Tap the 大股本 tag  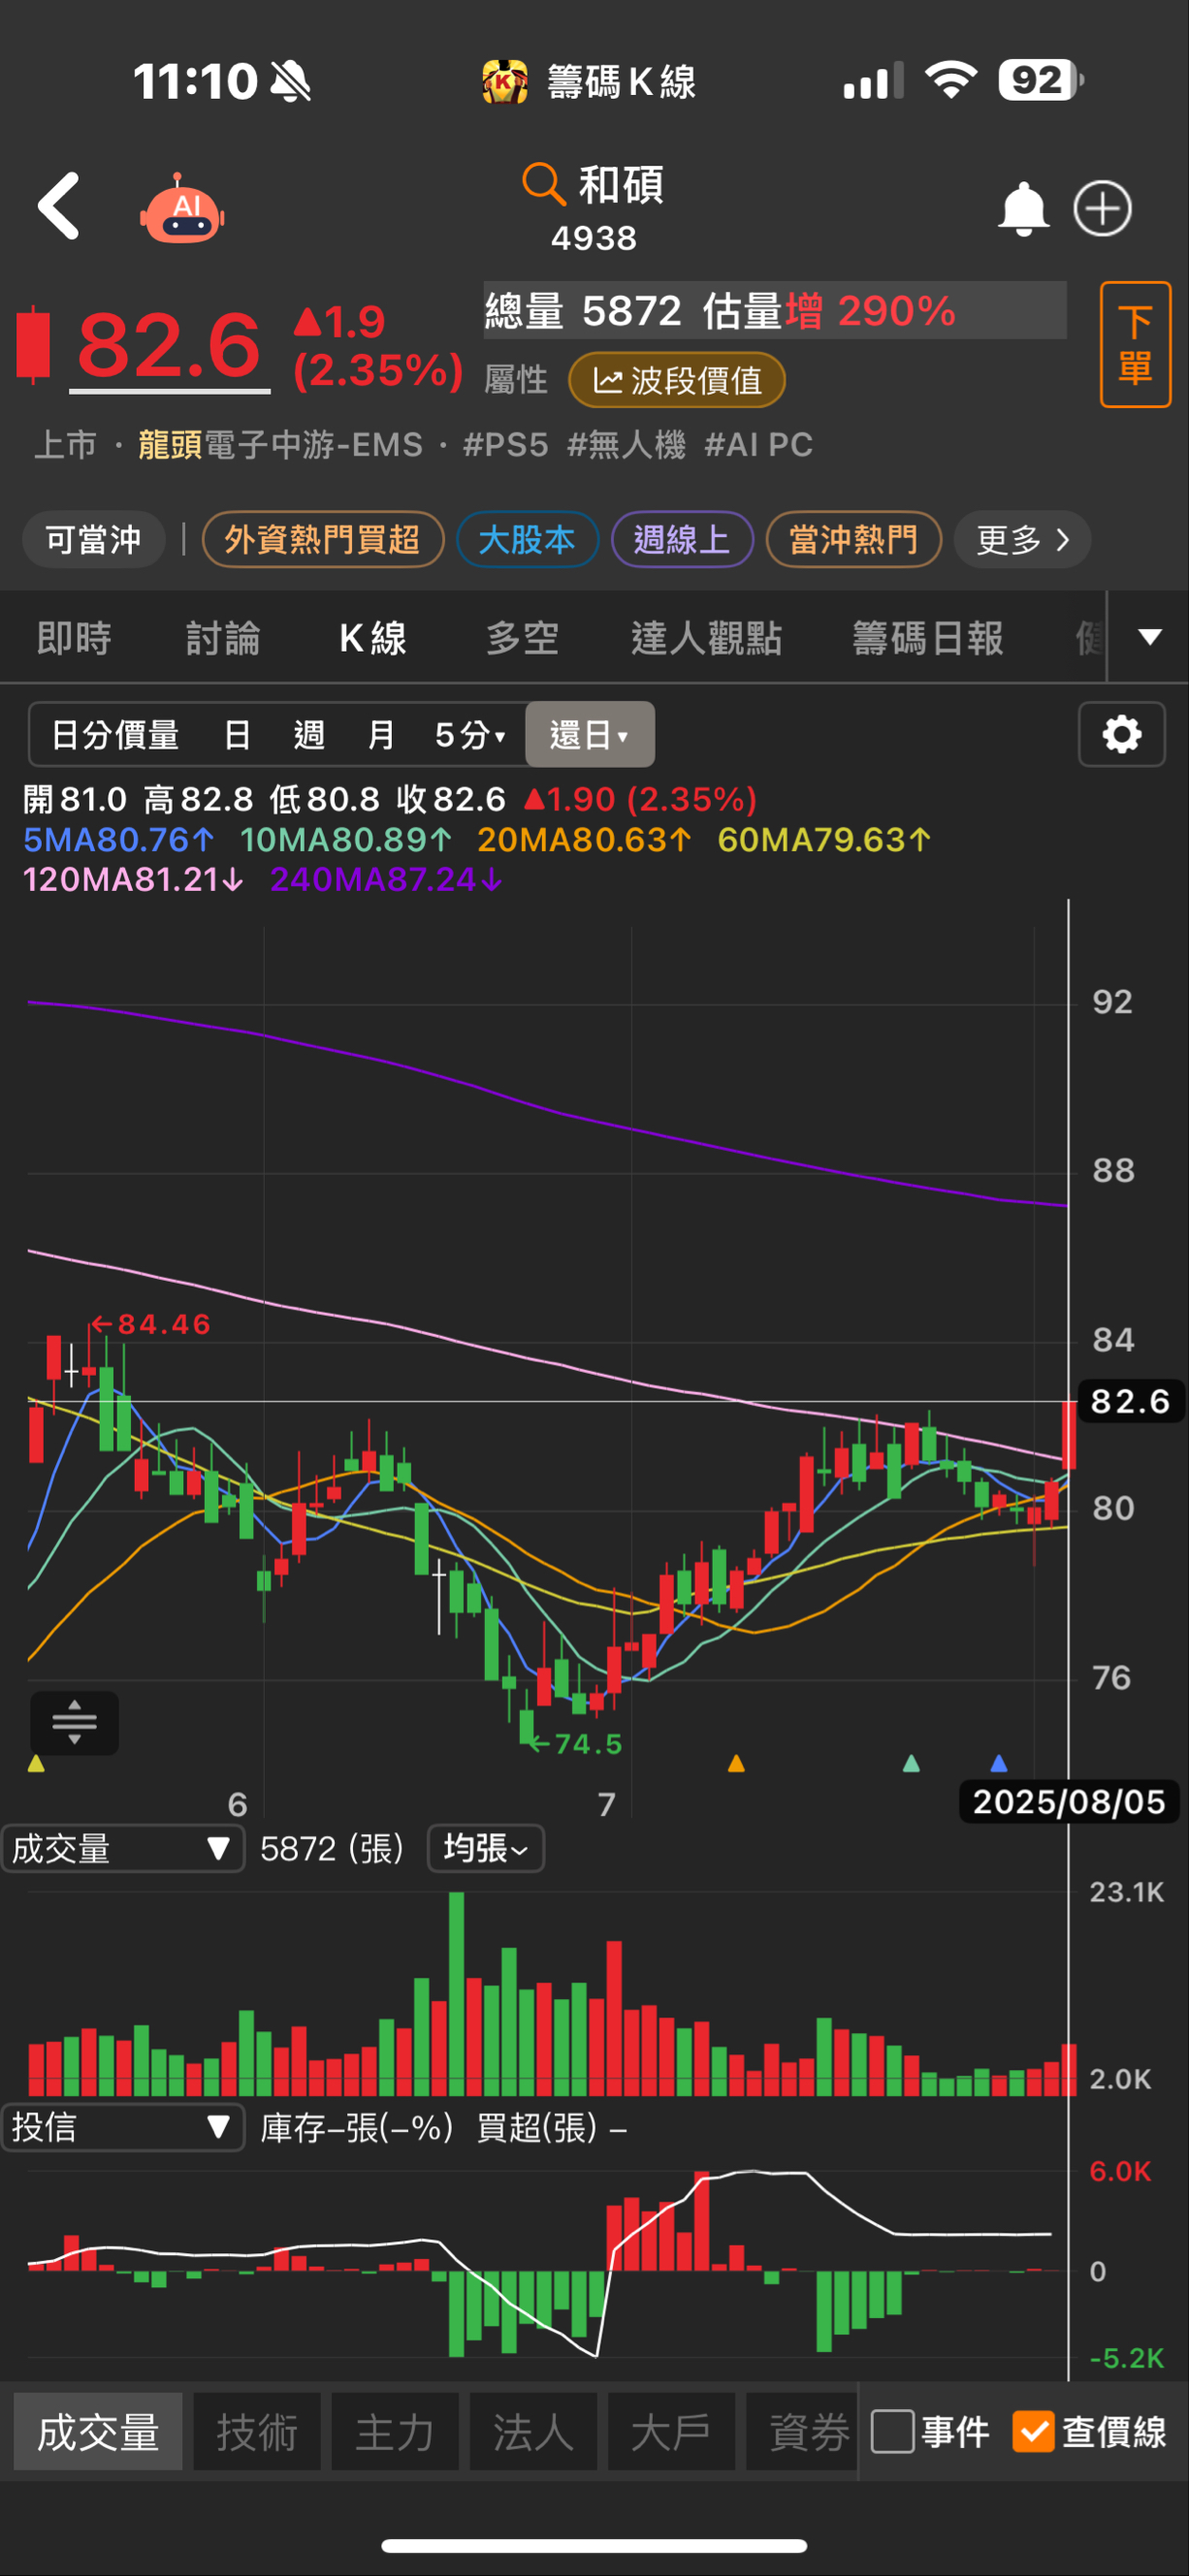527,540
